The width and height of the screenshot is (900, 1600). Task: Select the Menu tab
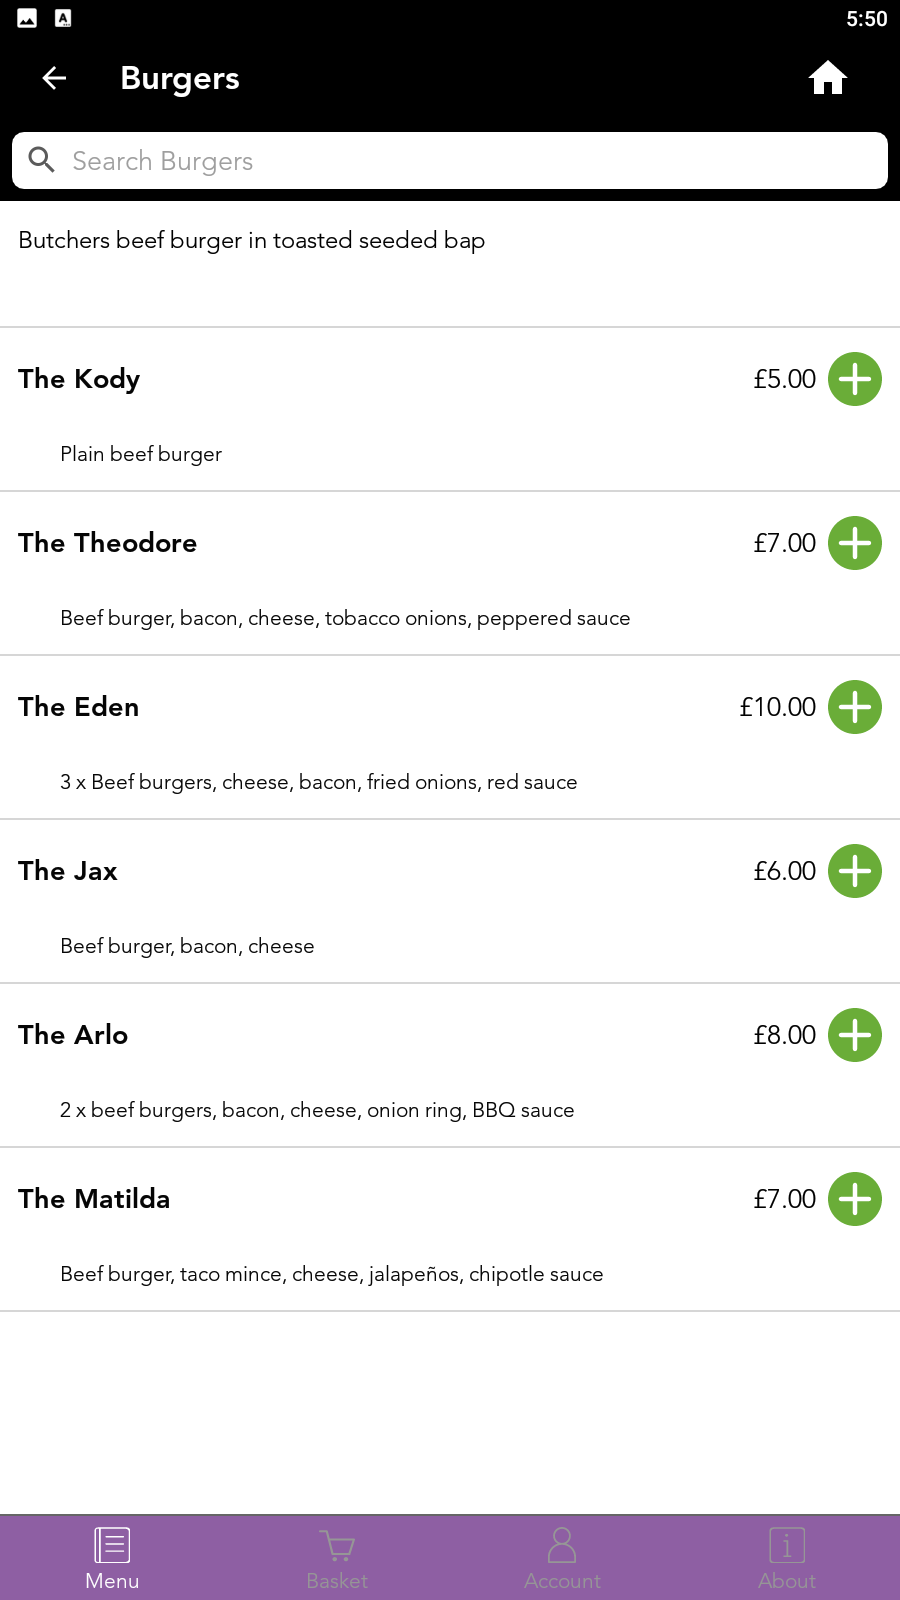coord(112,1557)
